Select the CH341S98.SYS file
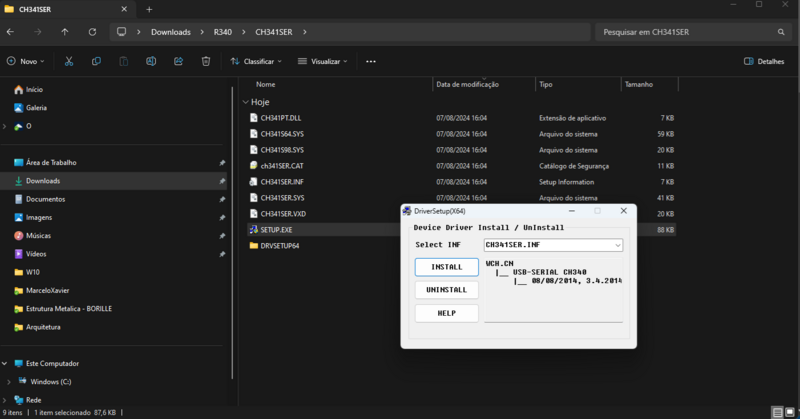The height and width of the screenshot is (419, 800). tap(282, 150)
